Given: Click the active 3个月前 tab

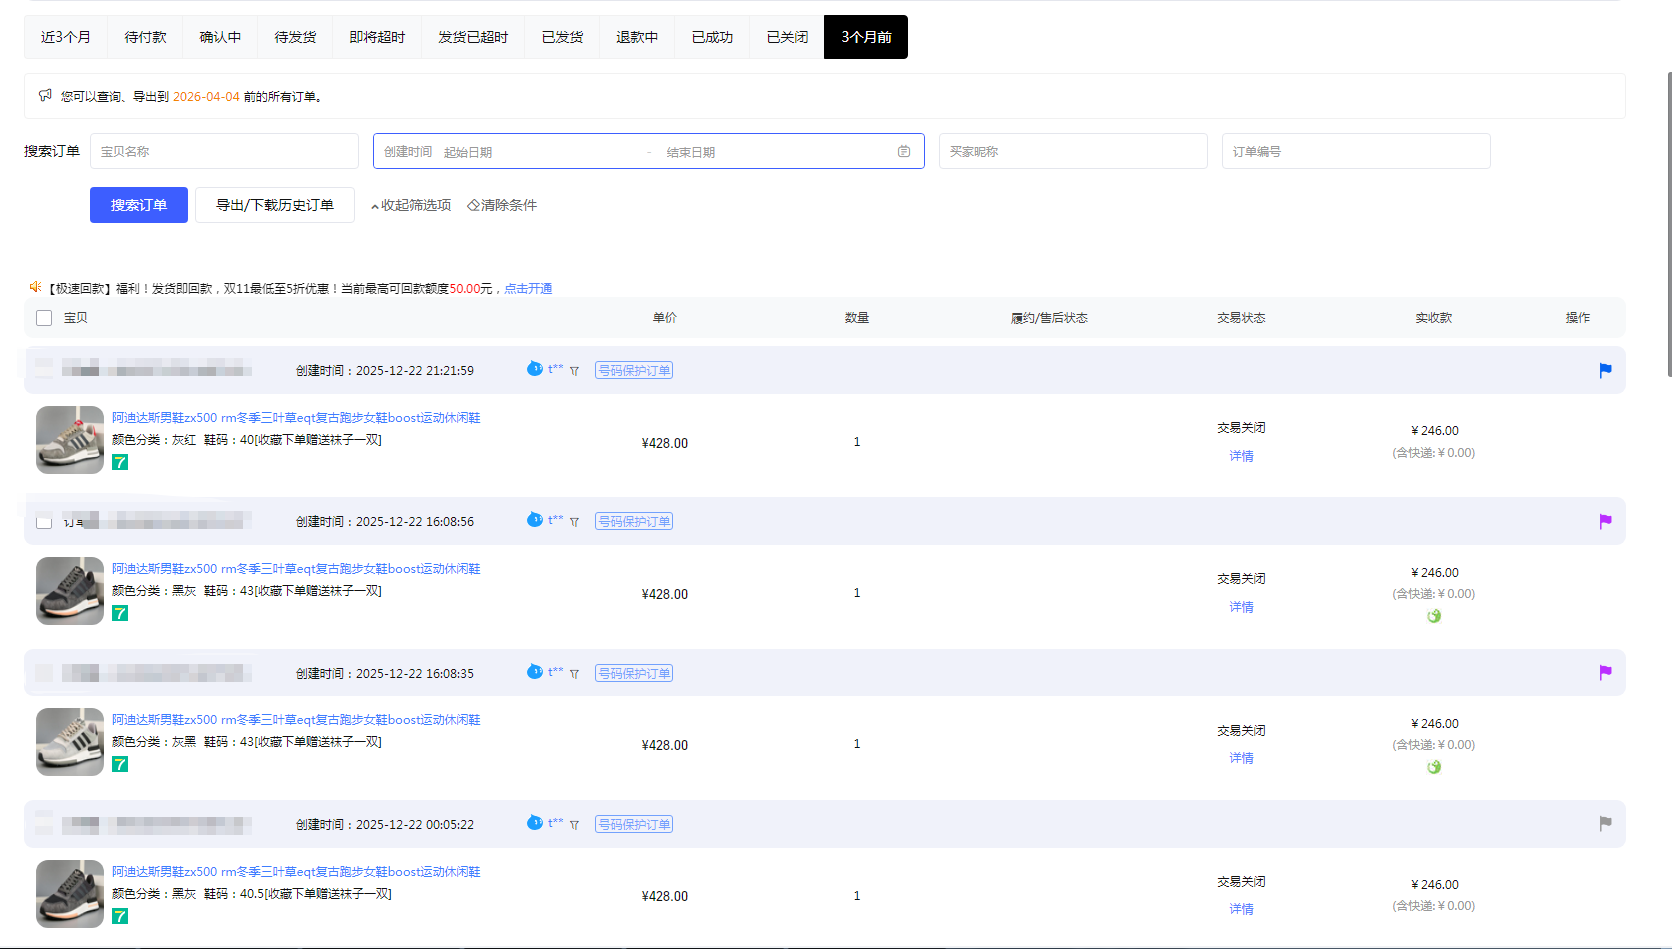Looking at the screenshot, I should (866, 37).
